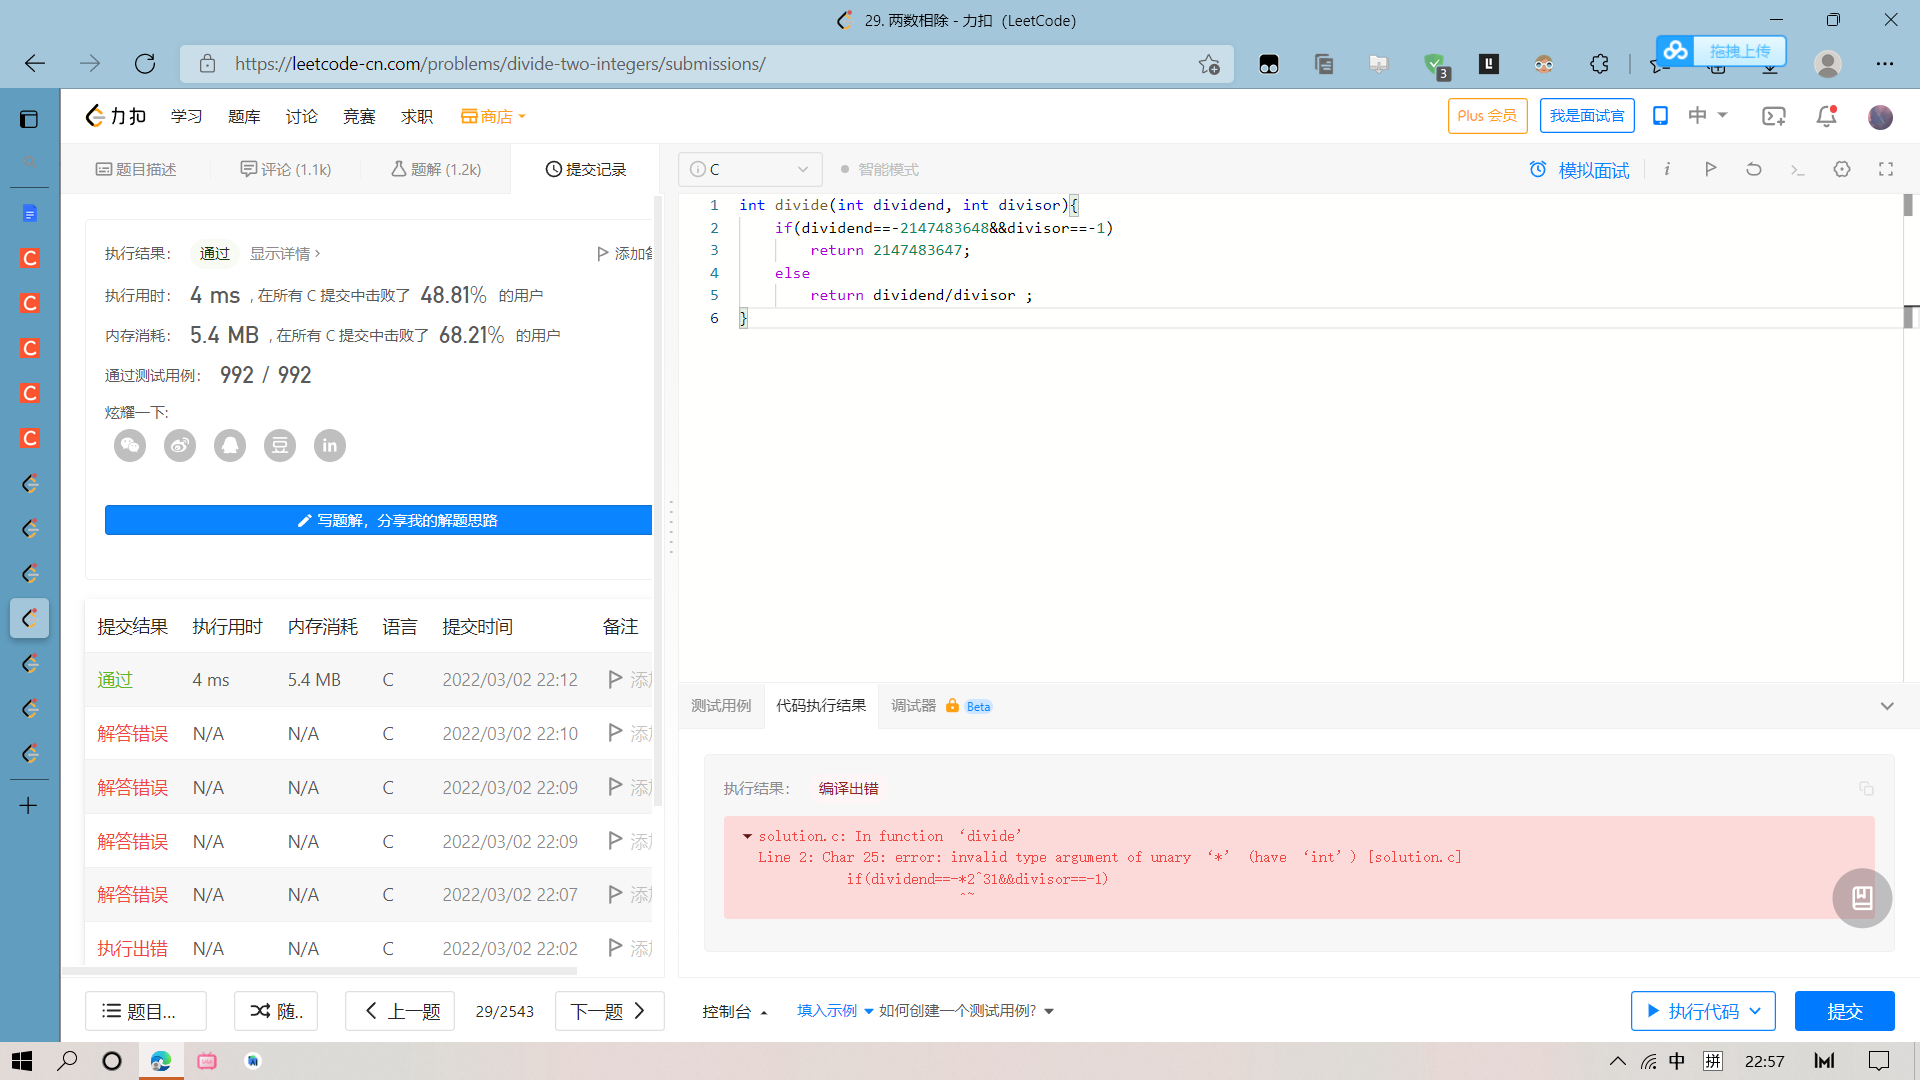Click the LeetCode 力扣 logo
This screenshot has width=1920, height=1080.
coord(117,116)
